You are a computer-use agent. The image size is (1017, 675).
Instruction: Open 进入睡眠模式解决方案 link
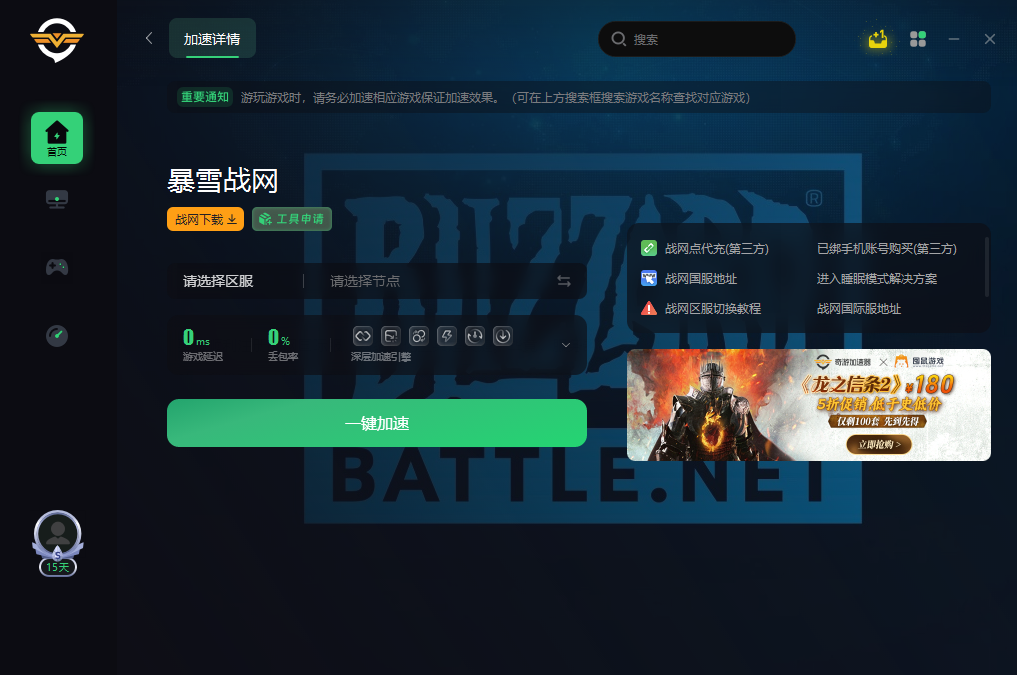[877, 279]
